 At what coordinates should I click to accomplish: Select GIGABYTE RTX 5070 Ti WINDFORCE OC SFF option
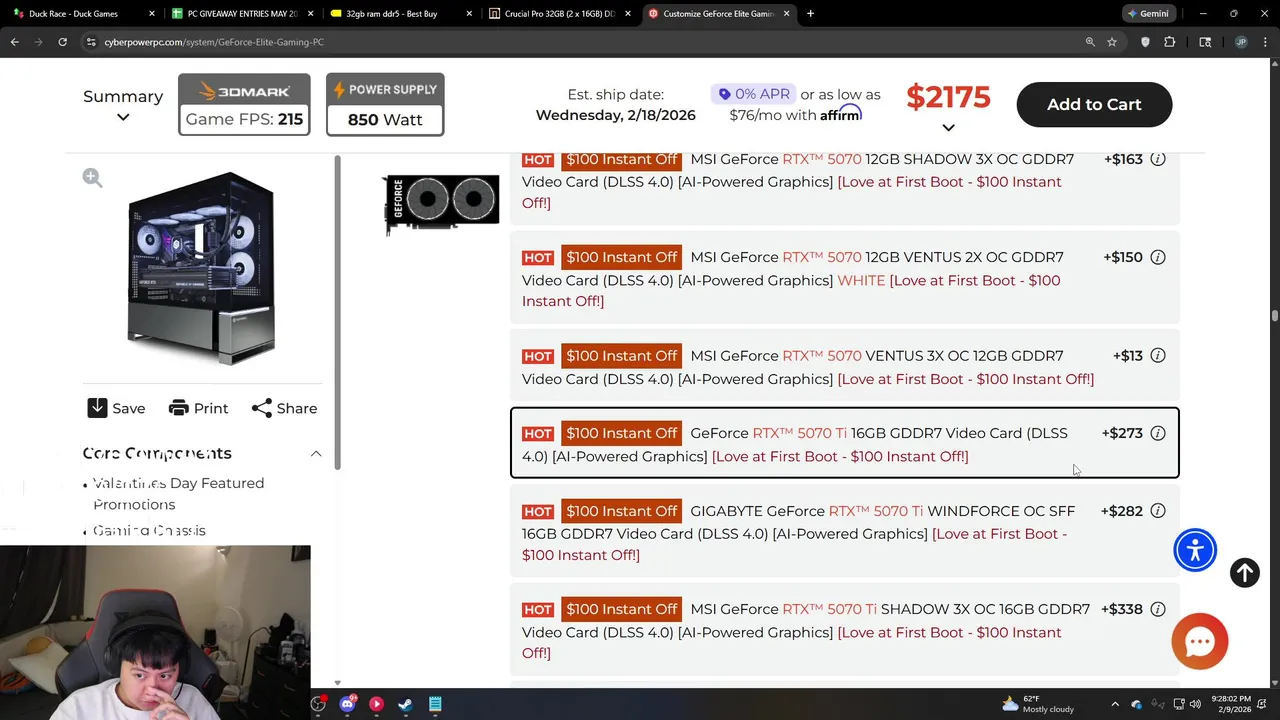845,532
